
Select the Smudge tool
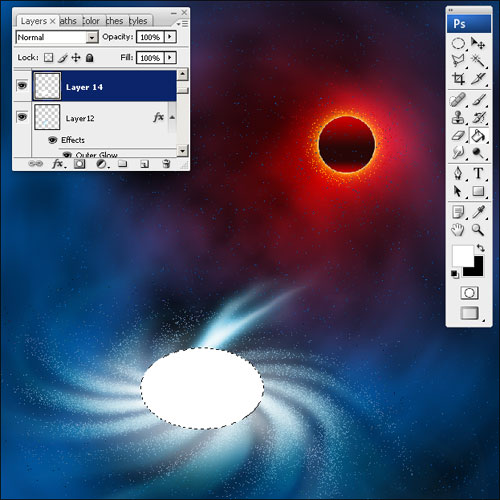[x=458, y=153]
